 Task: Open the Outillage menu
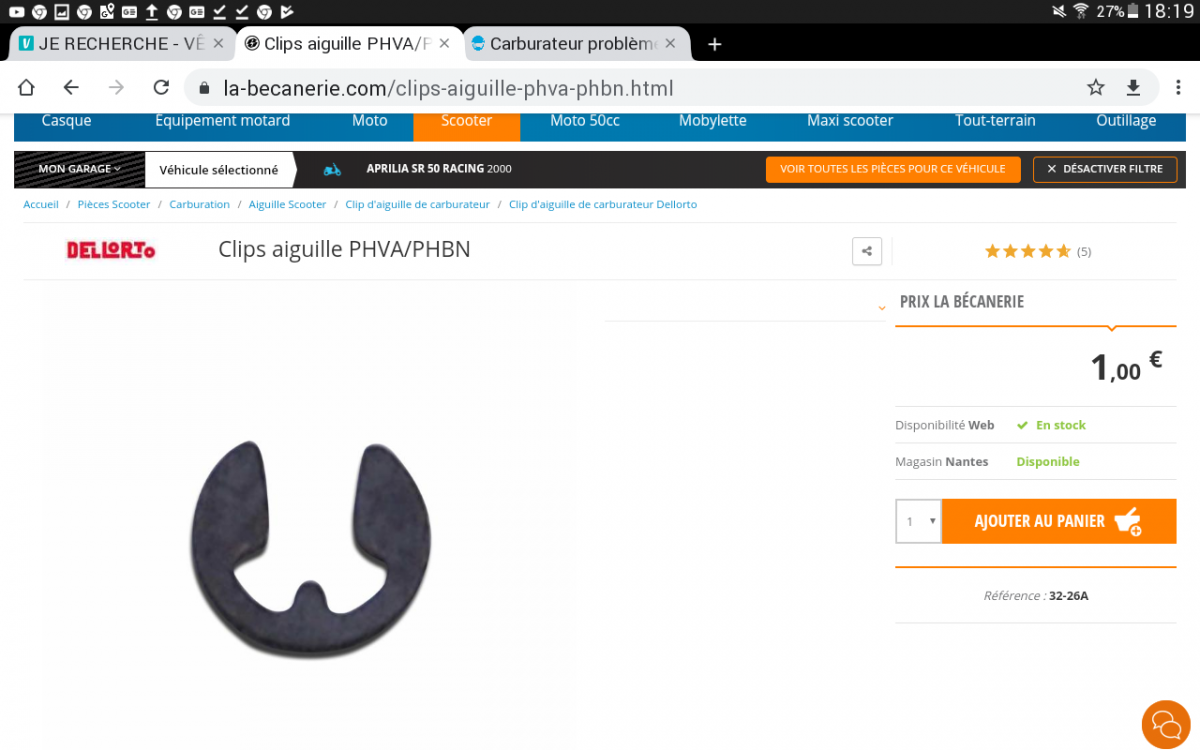coord(1126,120)
